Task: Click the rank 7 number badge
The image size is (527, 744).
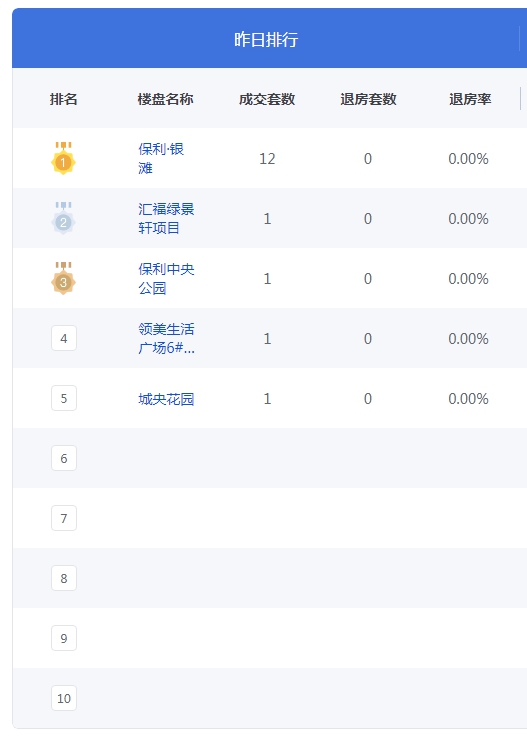Action: [x=64, y=518]
